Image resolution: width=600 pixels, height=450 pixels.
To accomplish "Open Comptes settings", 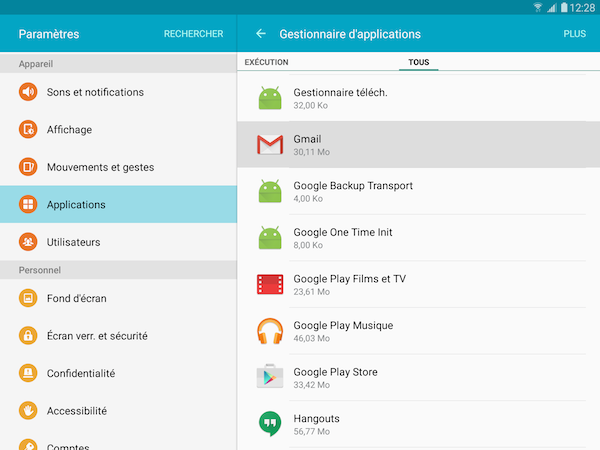I will coord(118,440).
